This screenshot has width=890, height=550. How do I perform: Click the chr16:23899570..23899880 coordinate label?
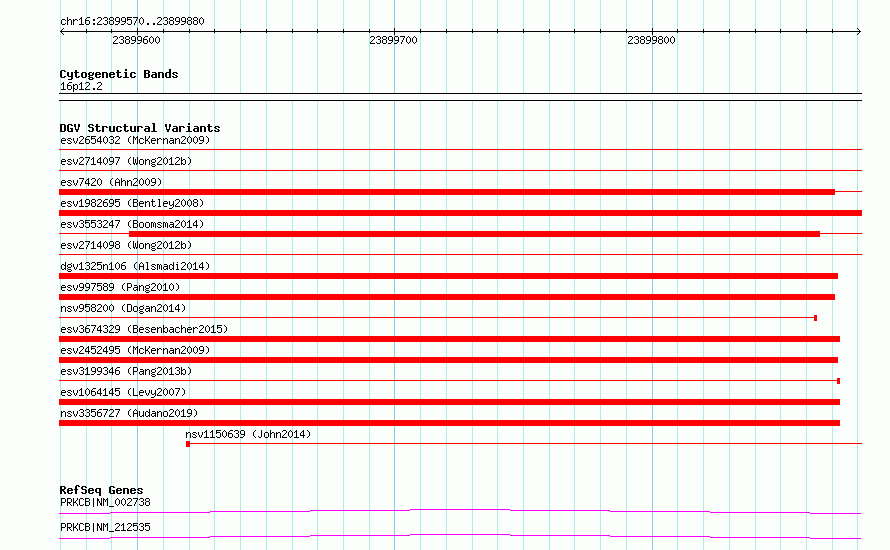[x=132, y=21]
